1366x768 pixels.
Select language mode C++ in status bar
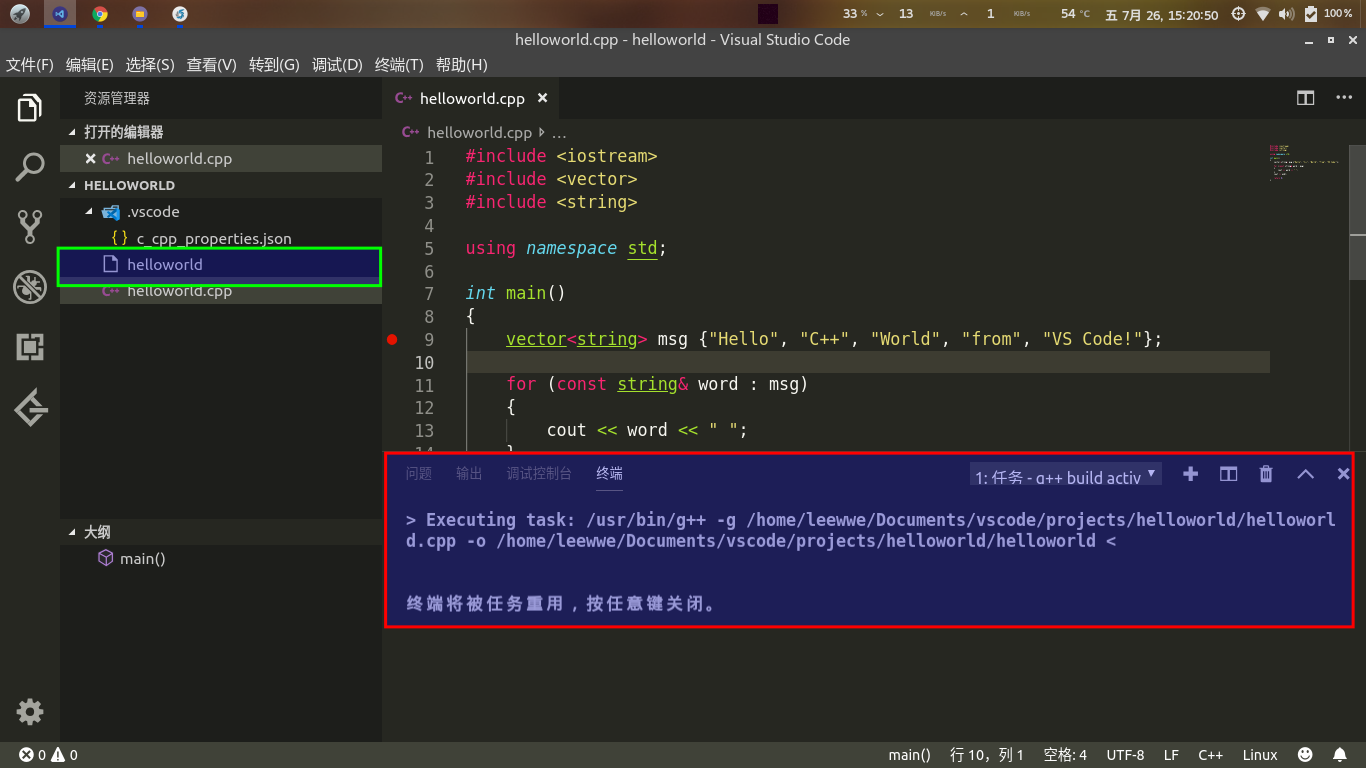coord(1211,755)
